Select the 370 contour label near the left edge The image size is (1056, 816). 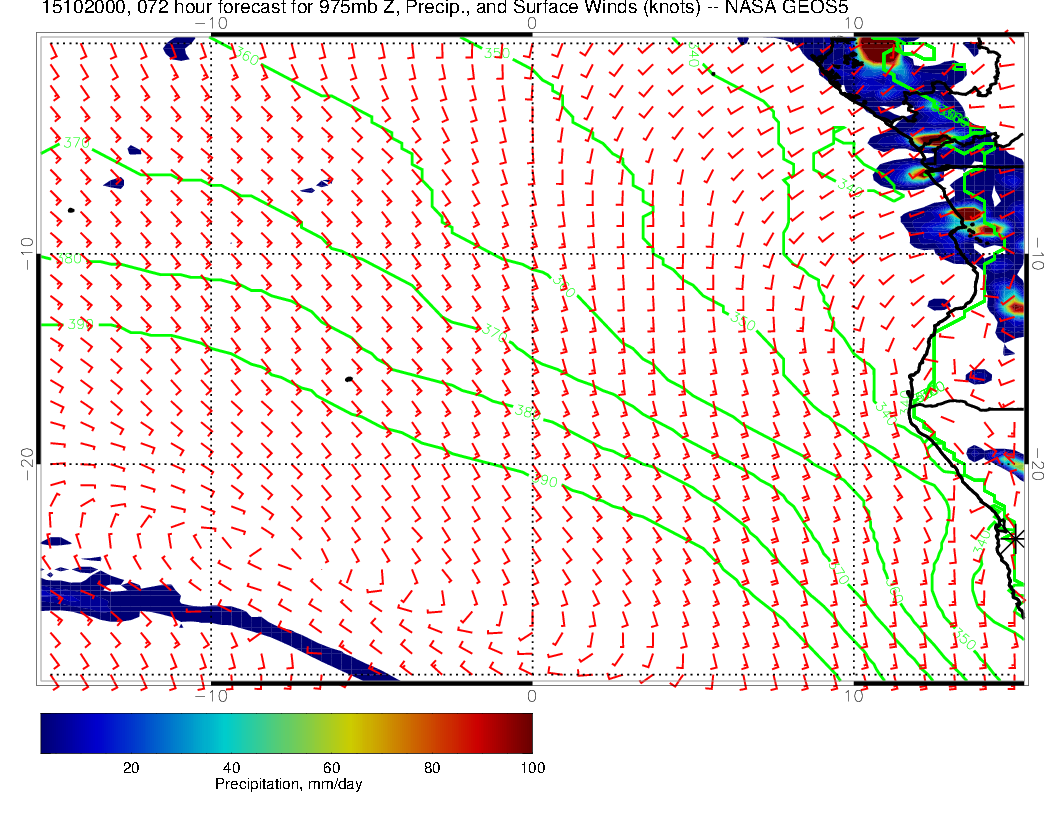(x=76, y=144)
